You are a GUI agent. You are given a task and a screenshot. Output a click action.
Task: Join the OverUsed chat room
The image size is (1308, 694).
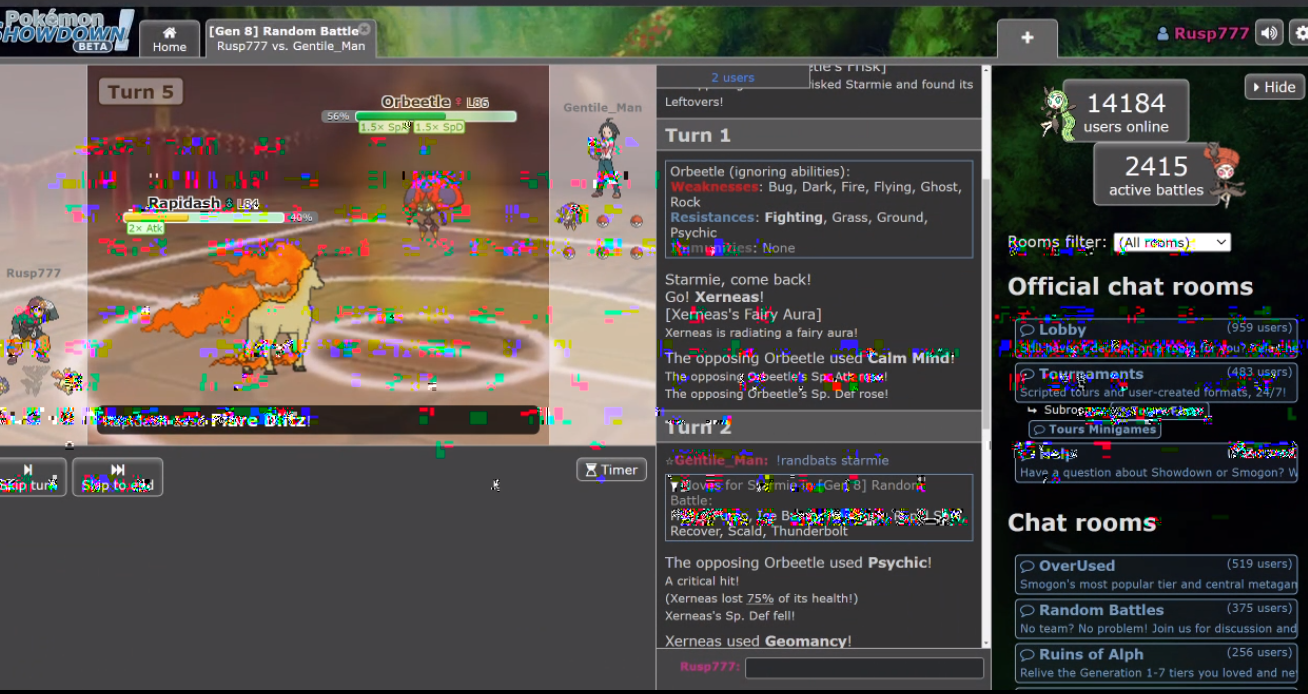click(1156, 574)
